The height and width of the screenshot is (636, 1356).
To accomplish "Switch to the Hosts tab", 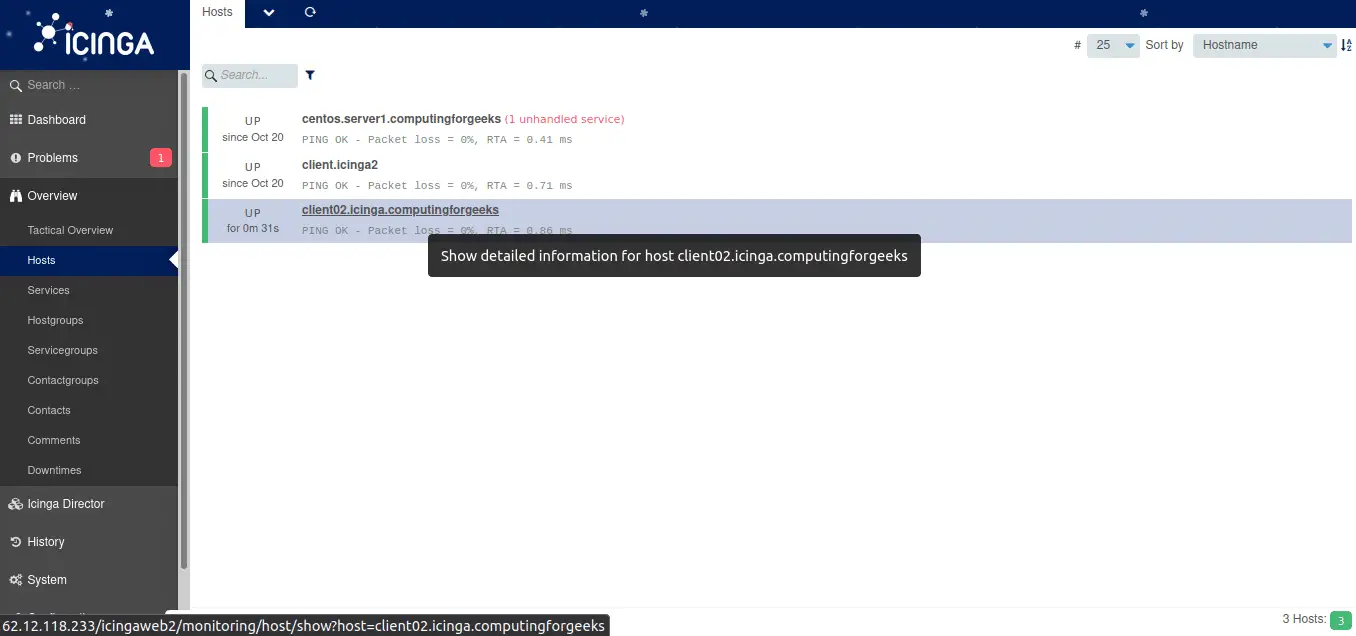I will (x=216, y=12).
